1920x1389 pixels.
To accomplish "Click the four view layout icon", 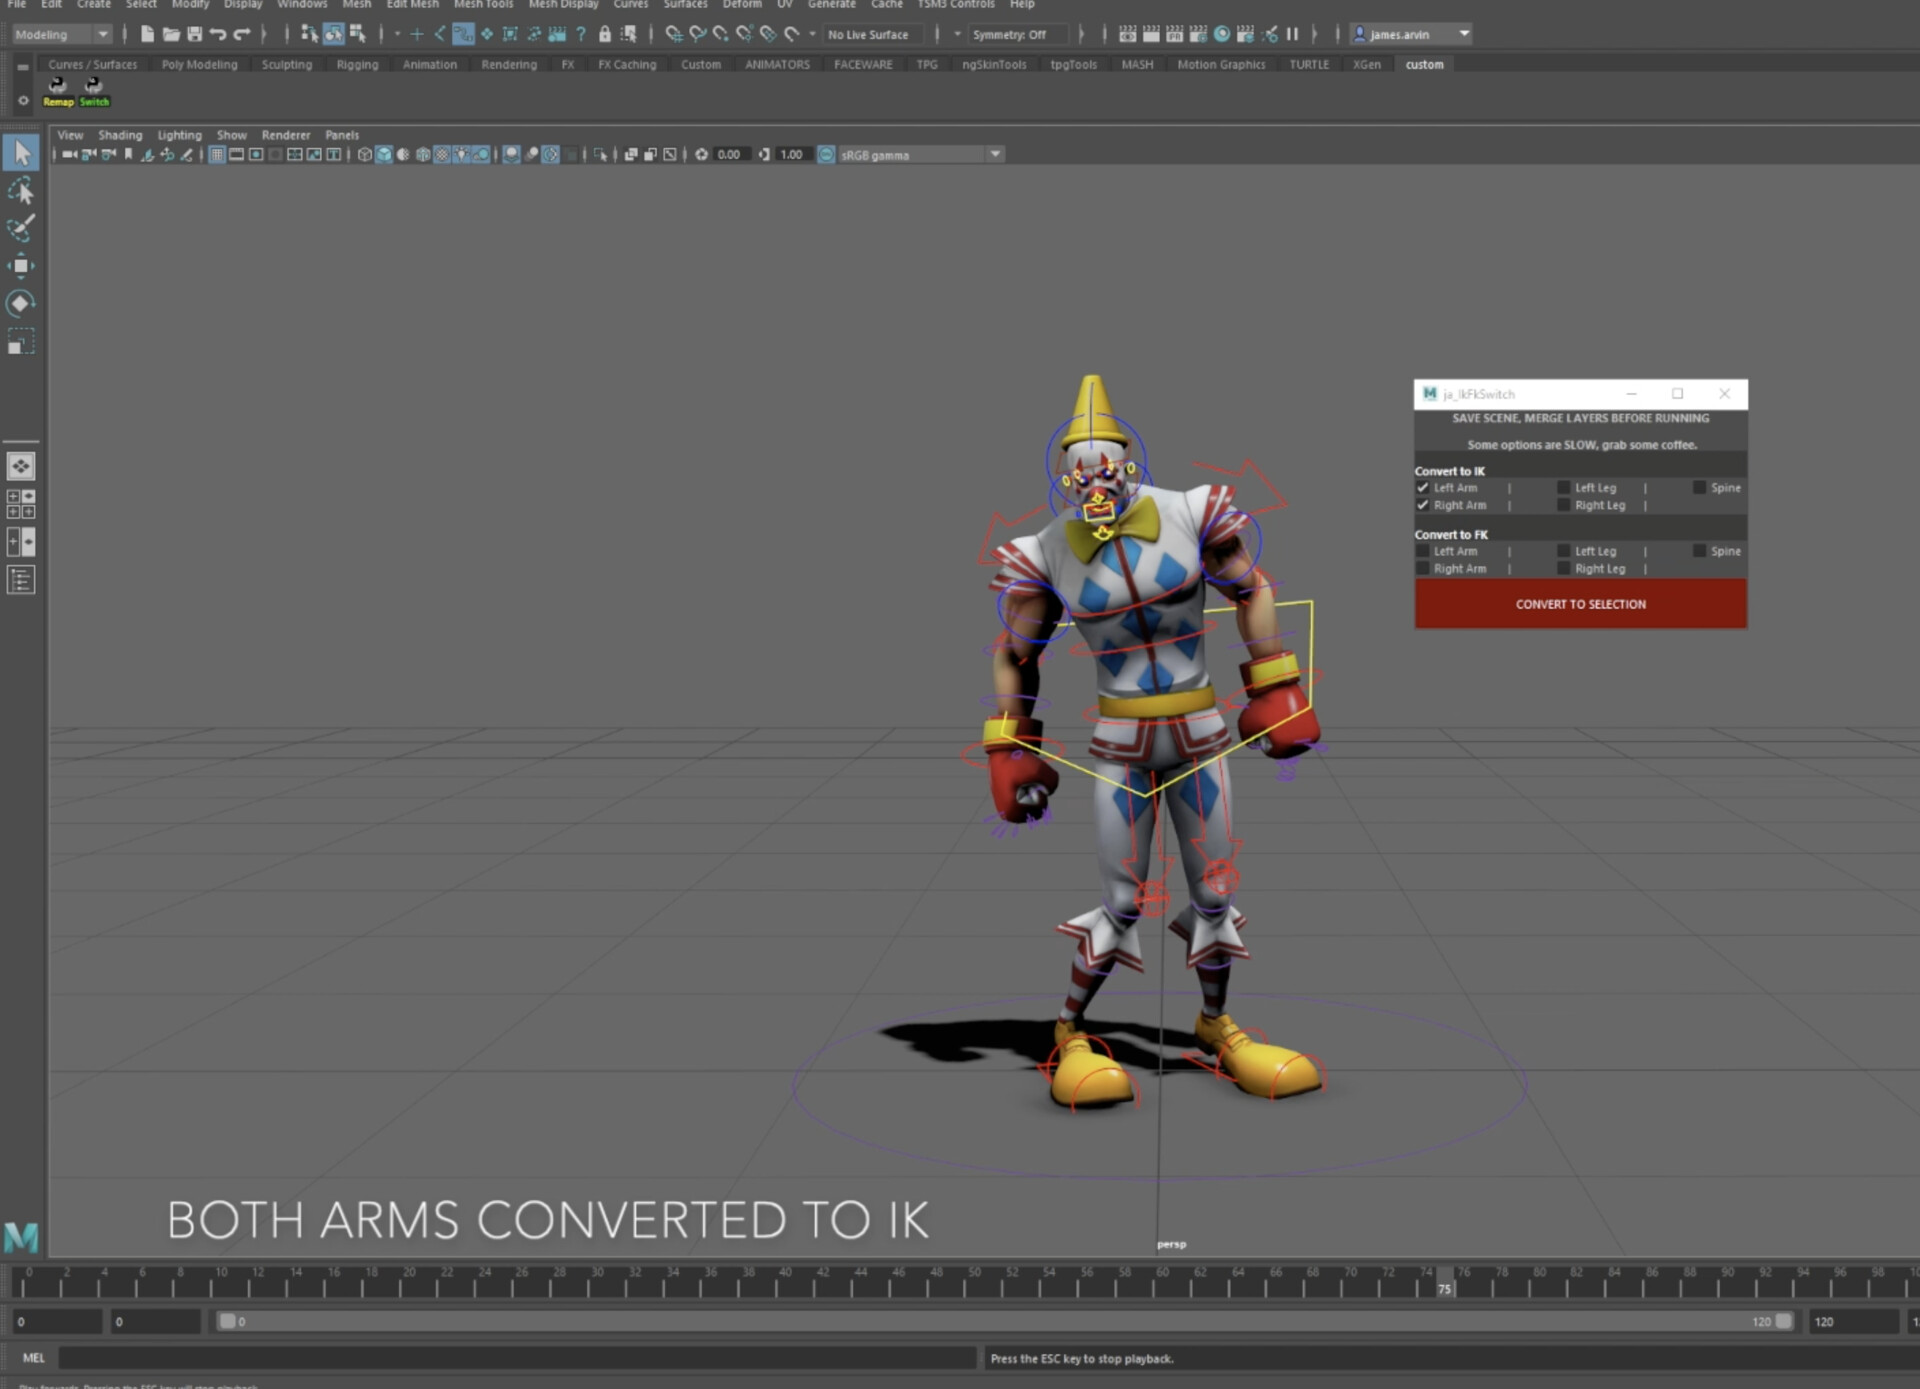I will (21, 504).
